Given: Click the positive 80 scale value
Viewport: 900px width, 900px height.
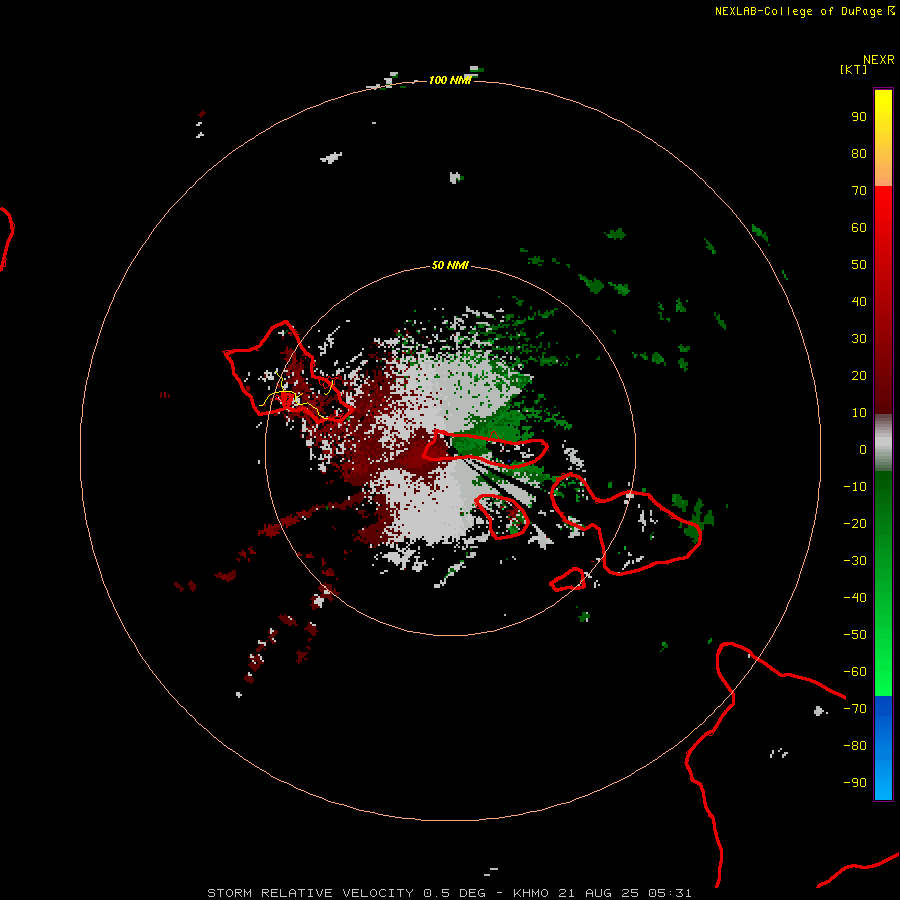Looking at the screenshot, I should pos(859,153).
